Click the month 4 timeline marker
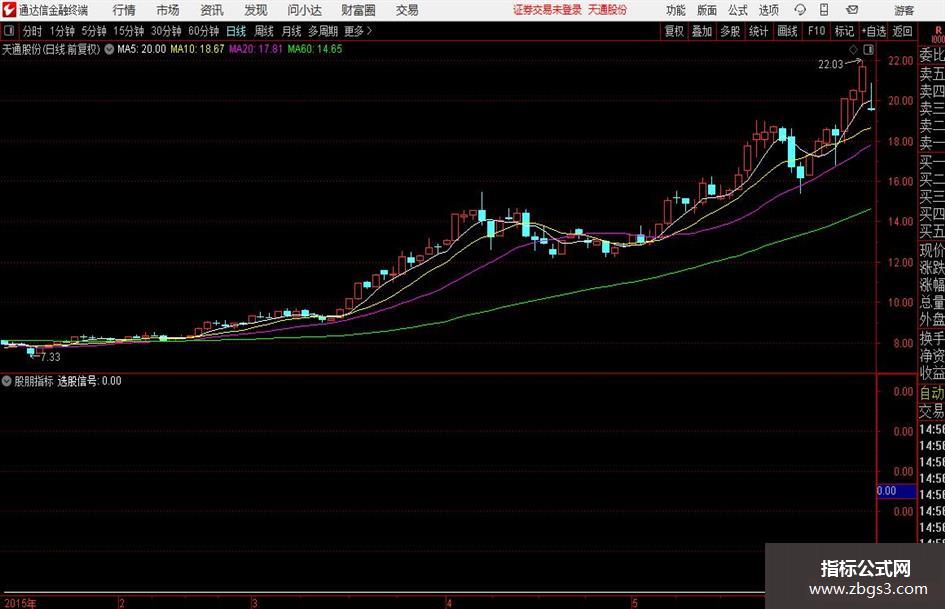The width and height of the screenshot is (945, 609). 449,603
